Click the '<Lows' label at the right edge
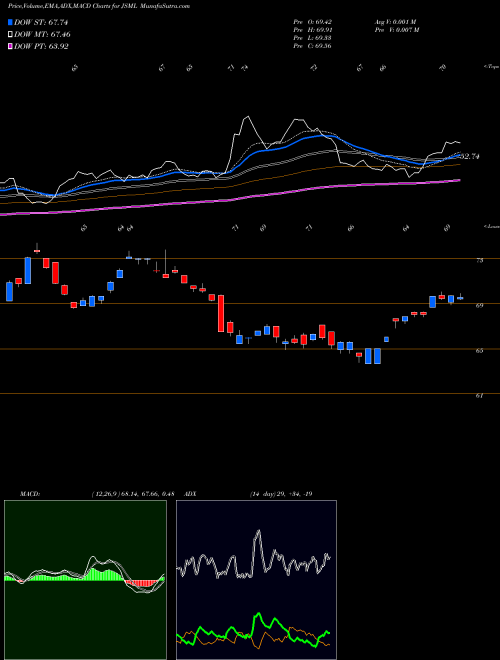Viewport: 500px width, 660px height. pos(492,226)
